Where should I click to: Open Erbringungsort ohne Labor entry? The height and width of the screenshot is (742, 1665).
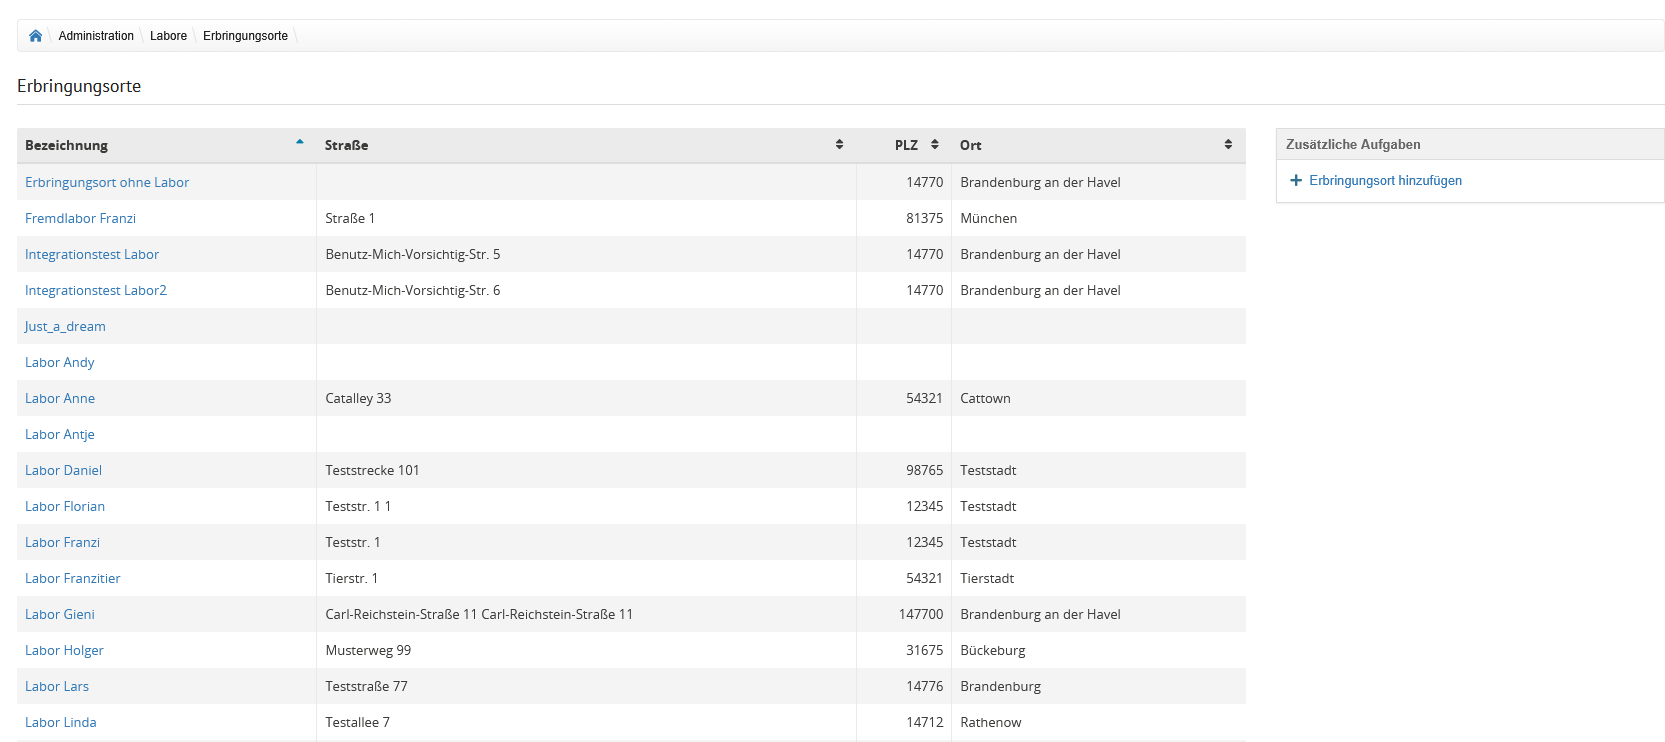(107, 182)
